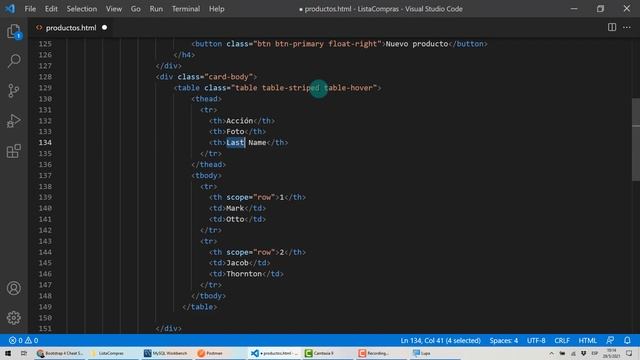
Task: Change indentation via Spaces: 4
Action: click(504, 340)
